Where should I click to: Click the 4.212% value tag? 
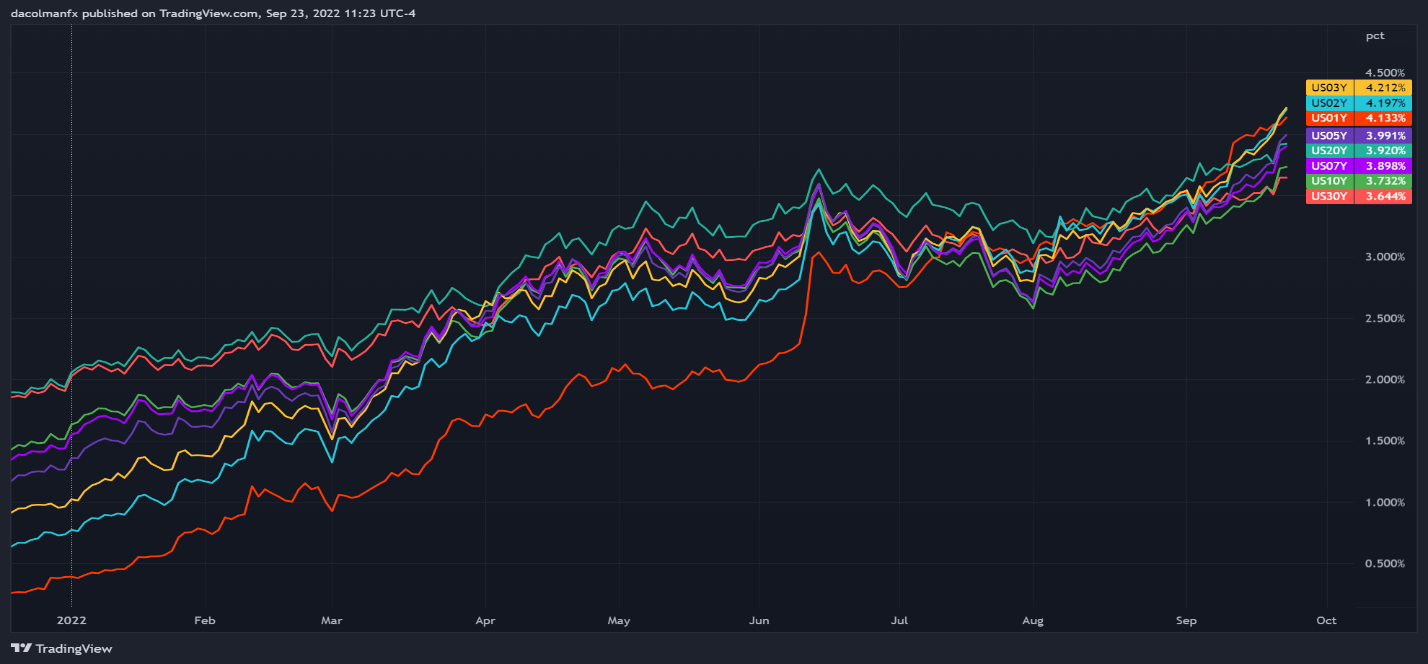point(1383,88)
